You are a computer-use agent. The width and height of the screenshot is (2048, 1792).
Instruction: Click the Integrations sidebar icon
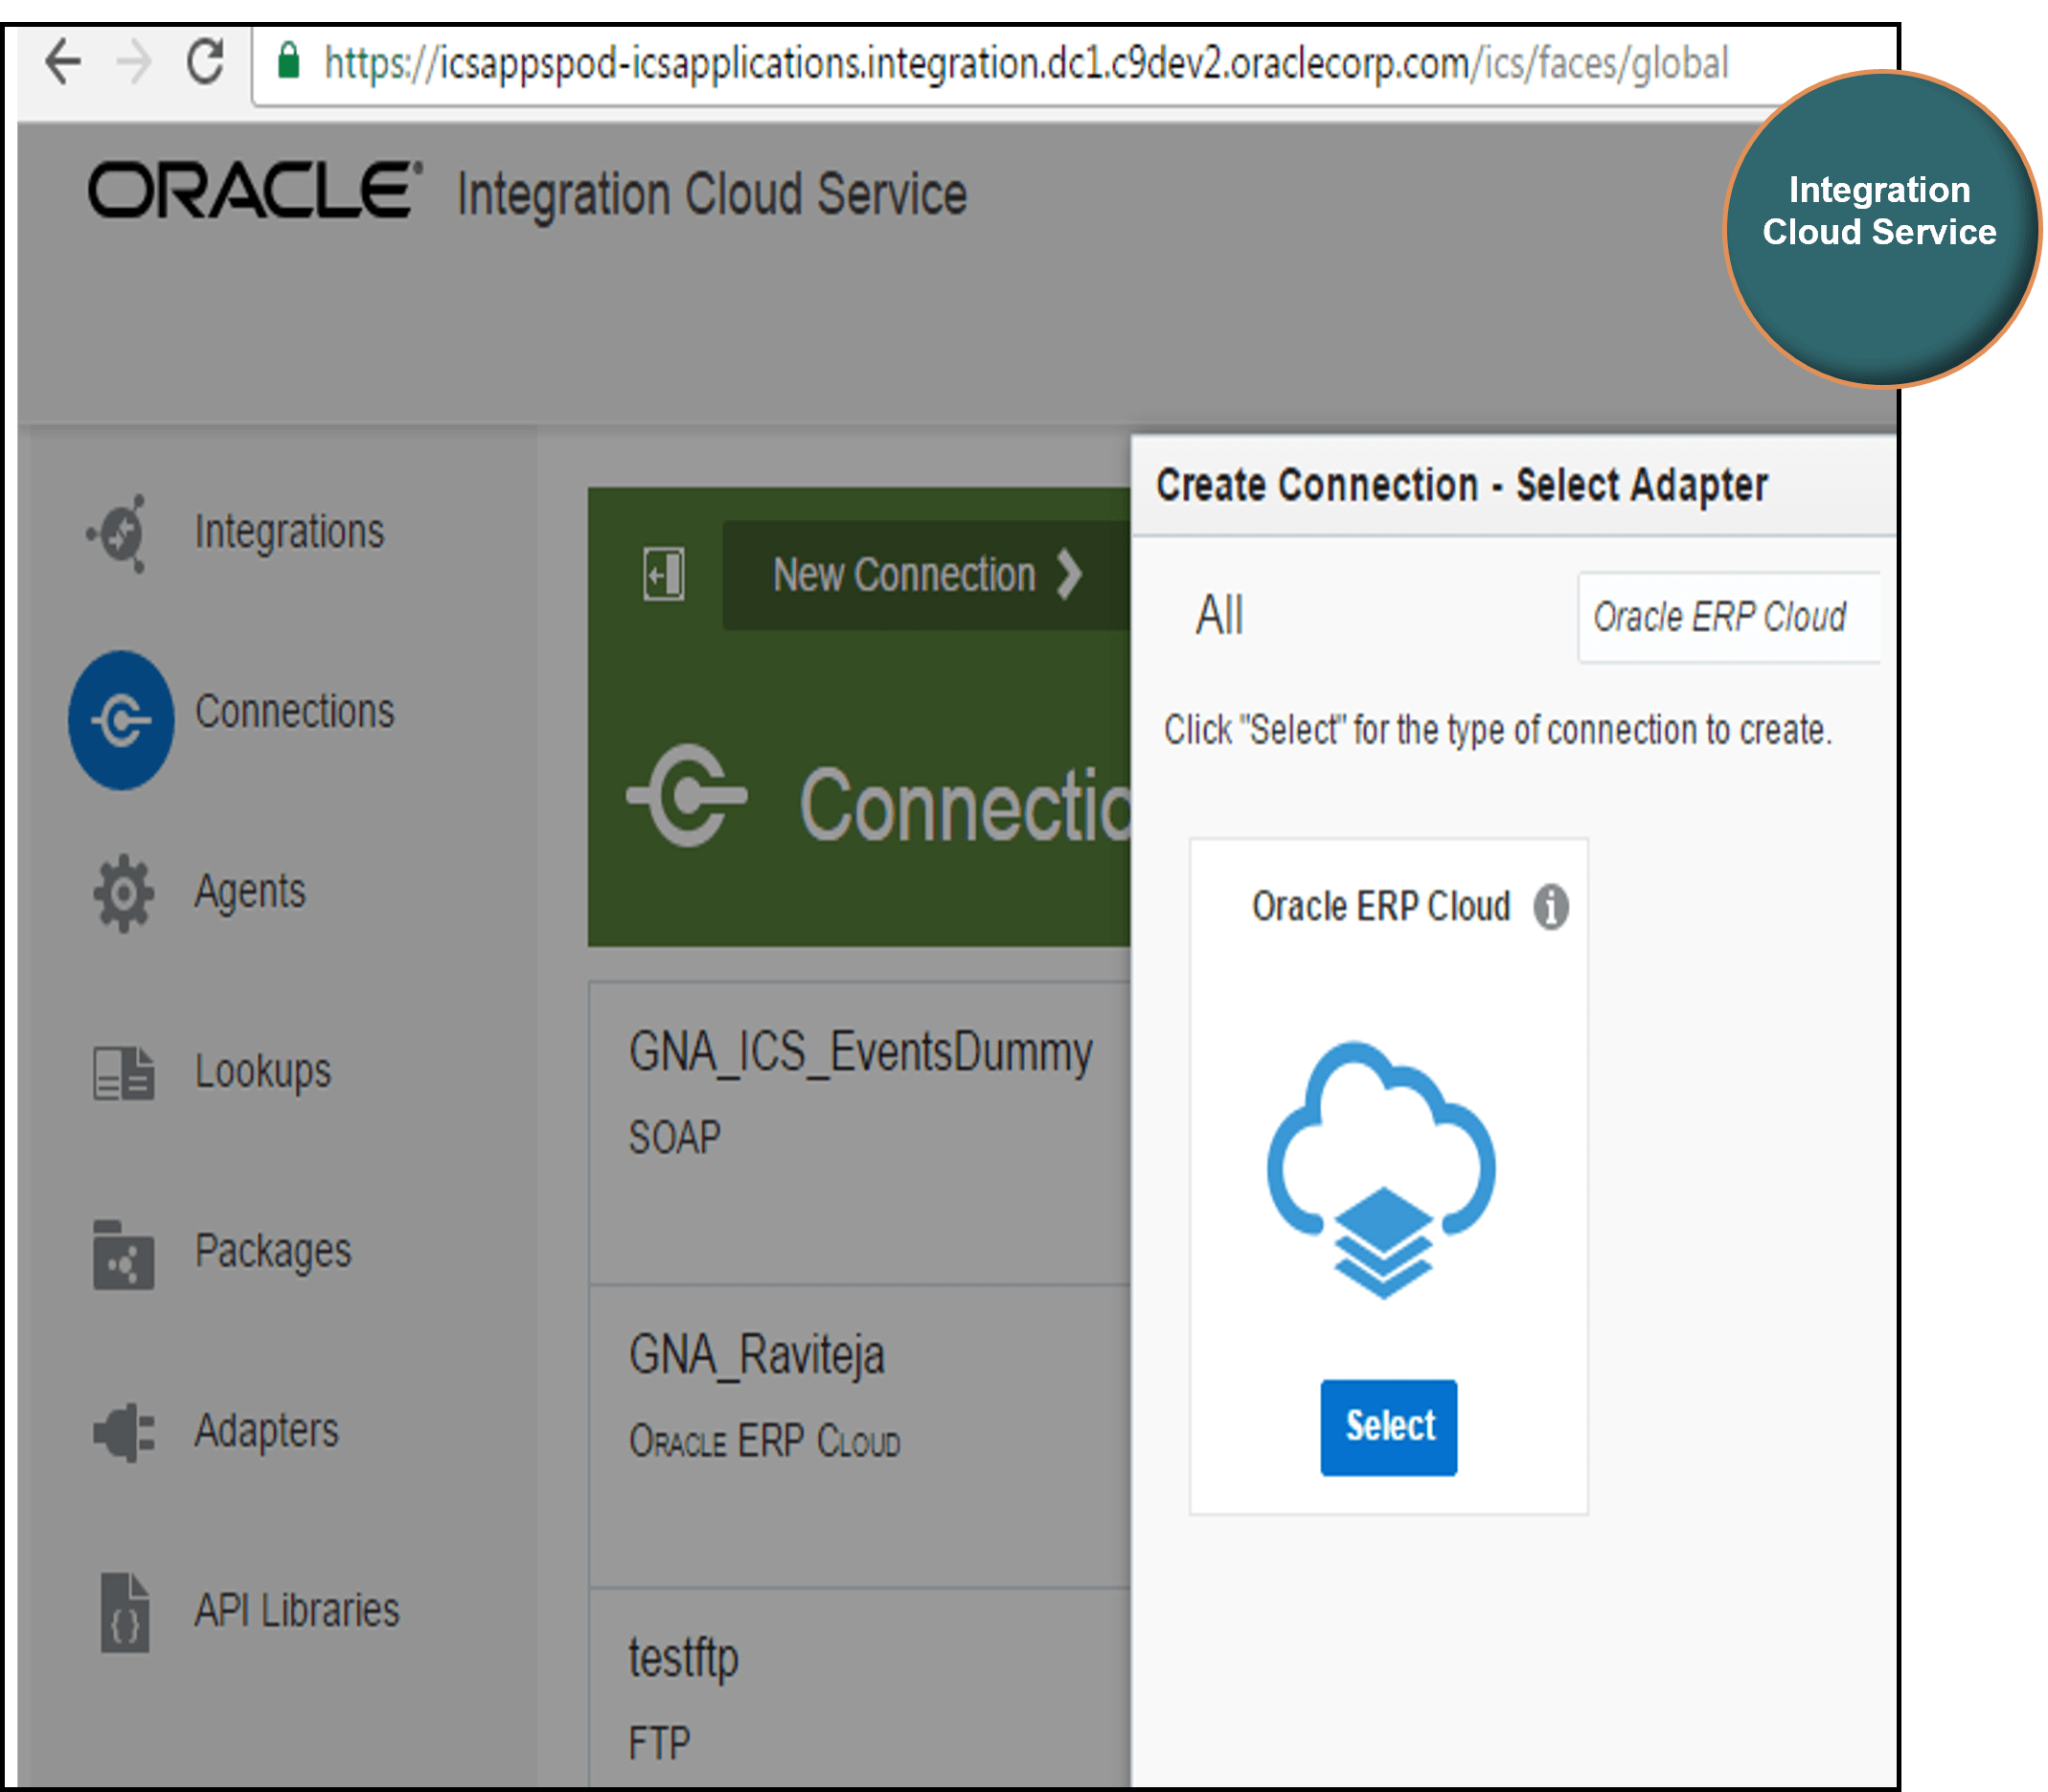click(x=120, y=531)
